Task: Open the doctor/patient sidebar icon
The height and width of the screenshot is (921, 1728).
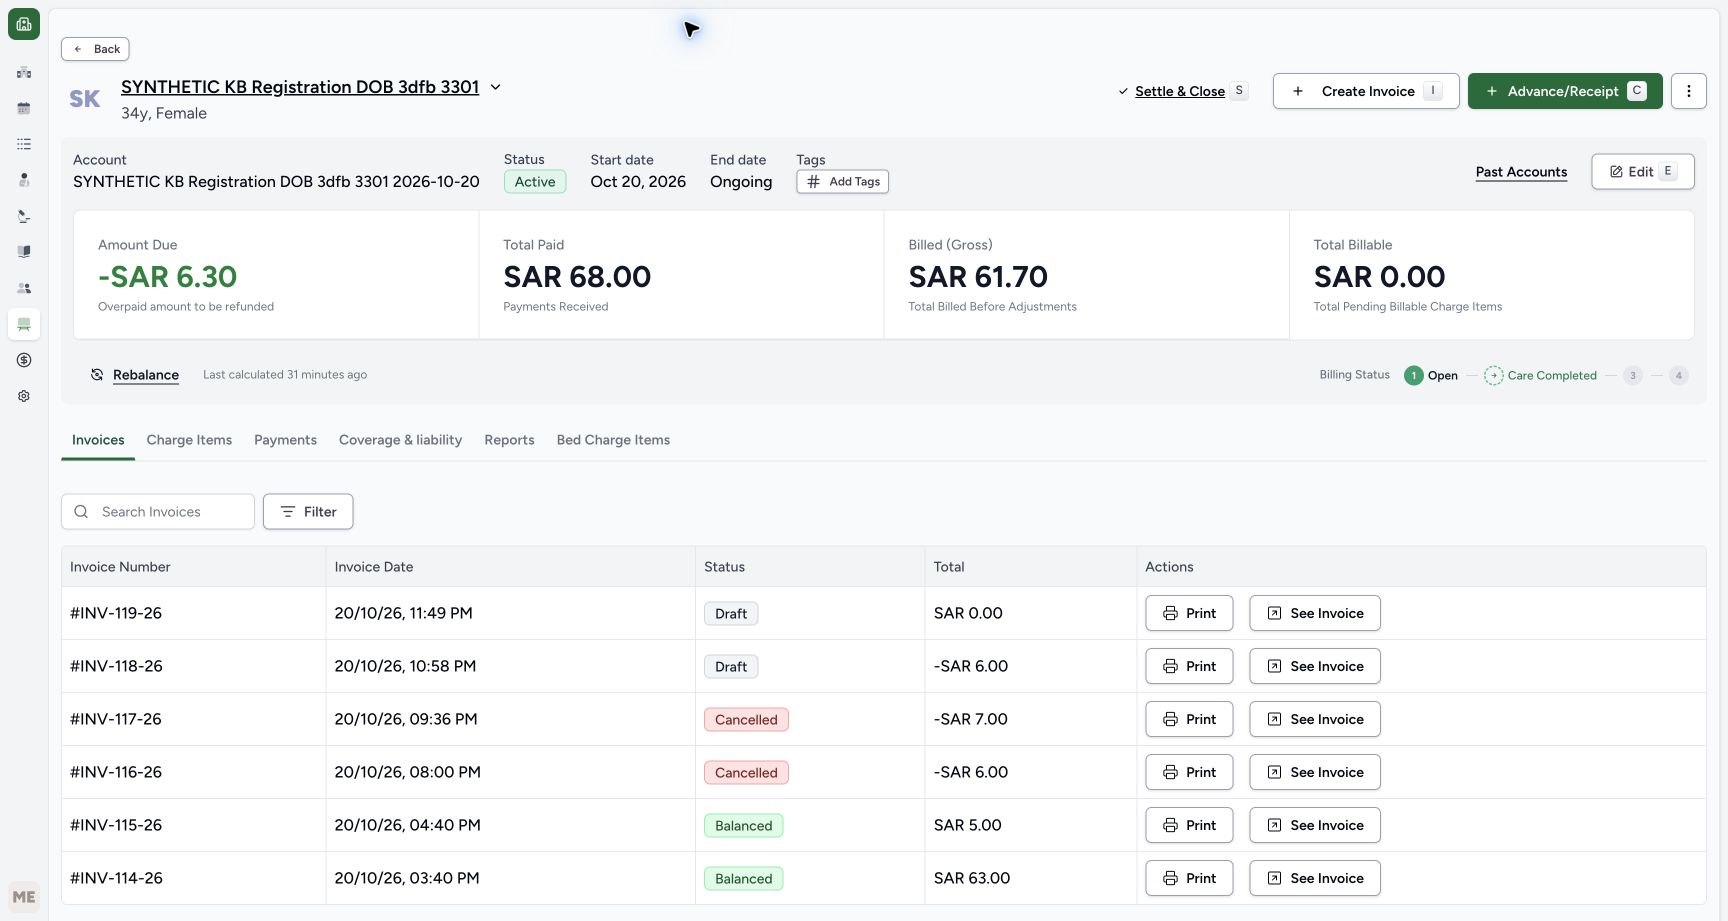Action: (24, 180)
